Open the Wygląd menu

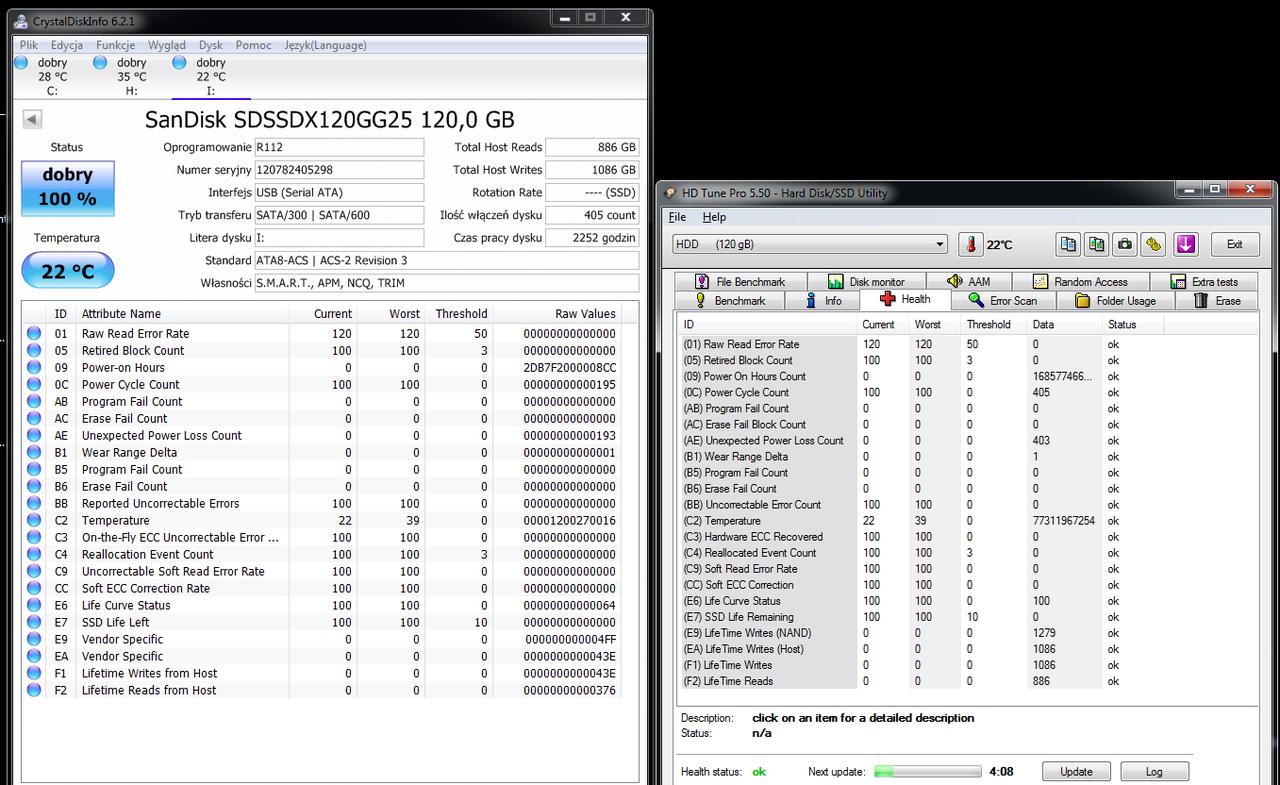(x=167, y=45)
